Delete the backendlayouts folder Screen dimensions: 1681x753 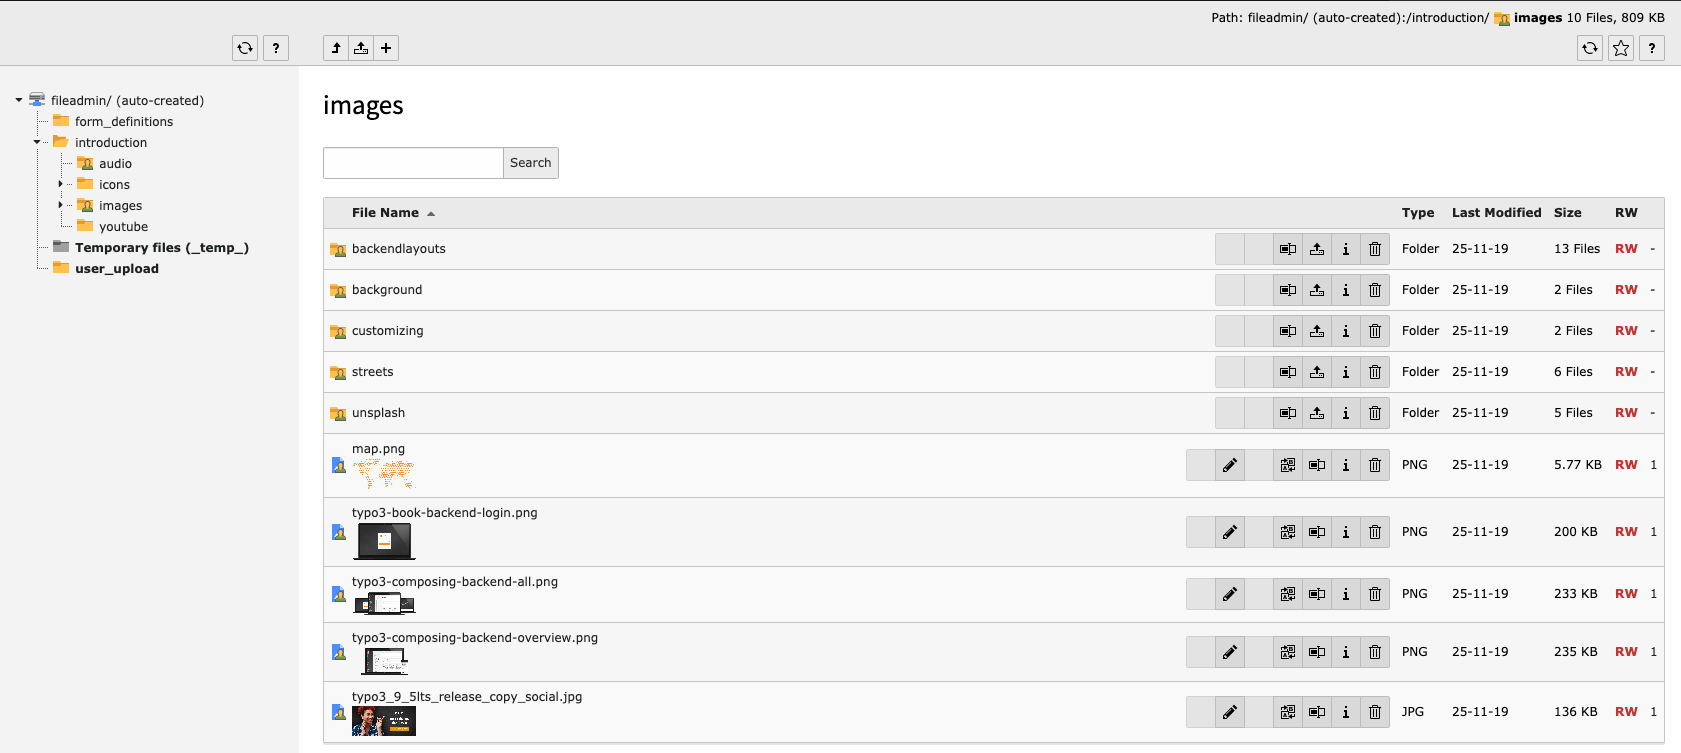coord(1375,249)
